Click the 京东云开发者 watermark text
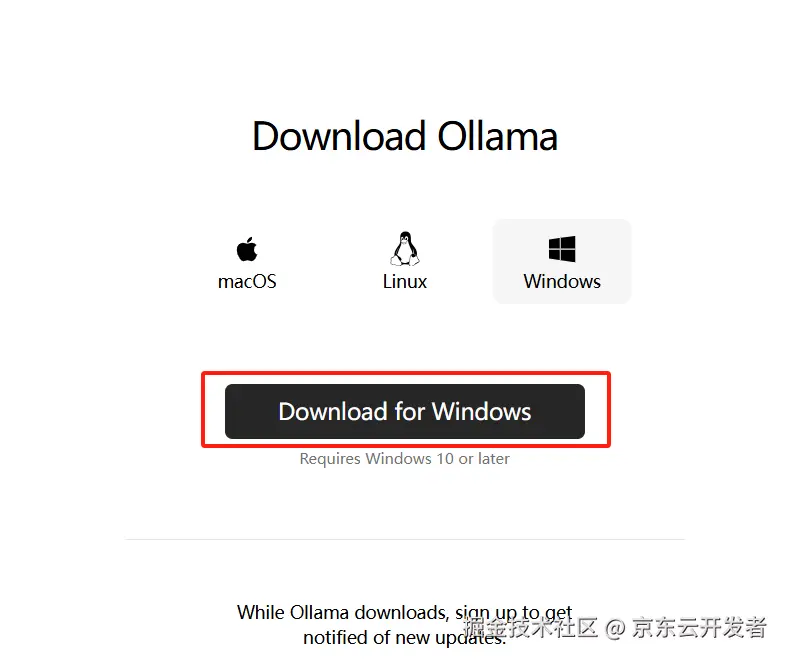Screen dimensions: 786x659 [699, 627]
